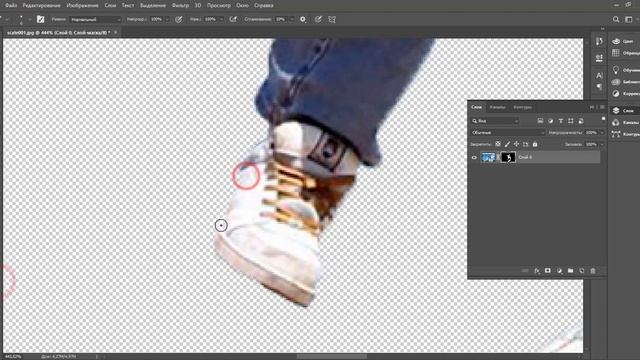The image size is (640, 360).
Task: Open the layer Fill dropdown arrow
Action: pyautogui.click(x=601, y=144)
